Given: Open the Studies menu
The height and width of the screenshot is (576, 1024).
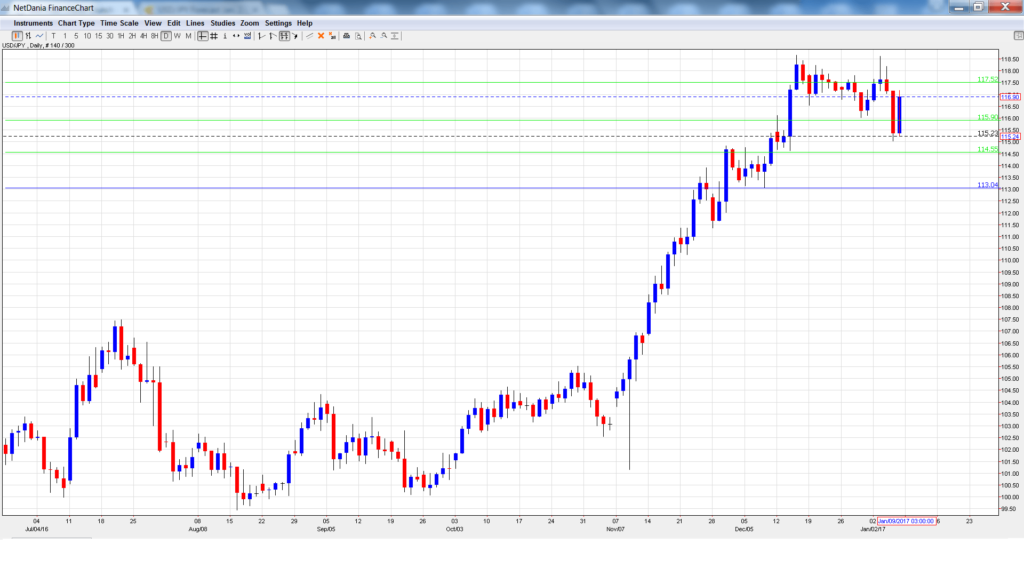Looking at the screenshot, I should (221, 22).
